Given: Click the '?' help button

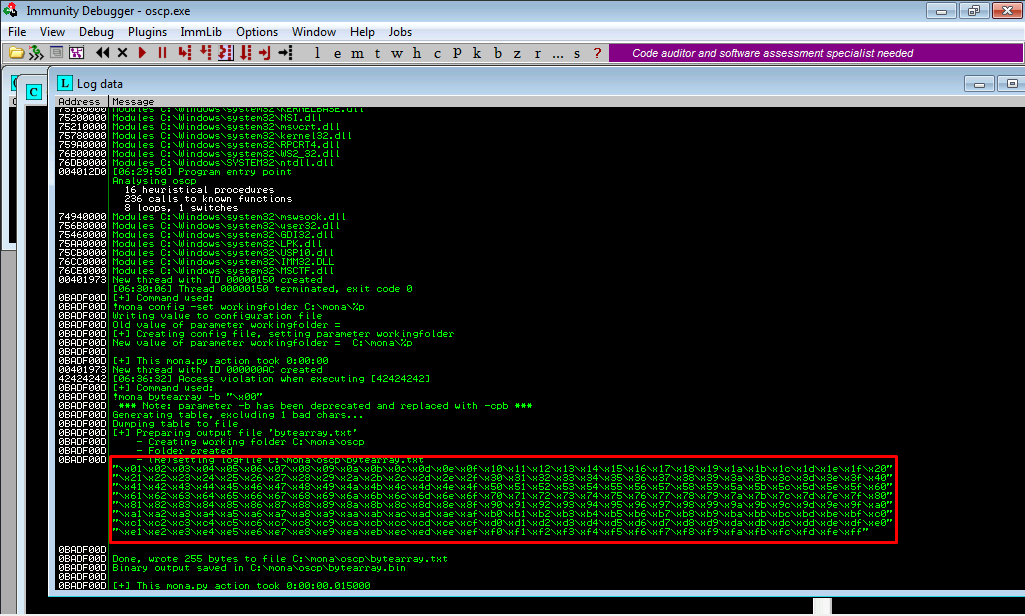Looking at the screenshot, I should click(597, 53).
